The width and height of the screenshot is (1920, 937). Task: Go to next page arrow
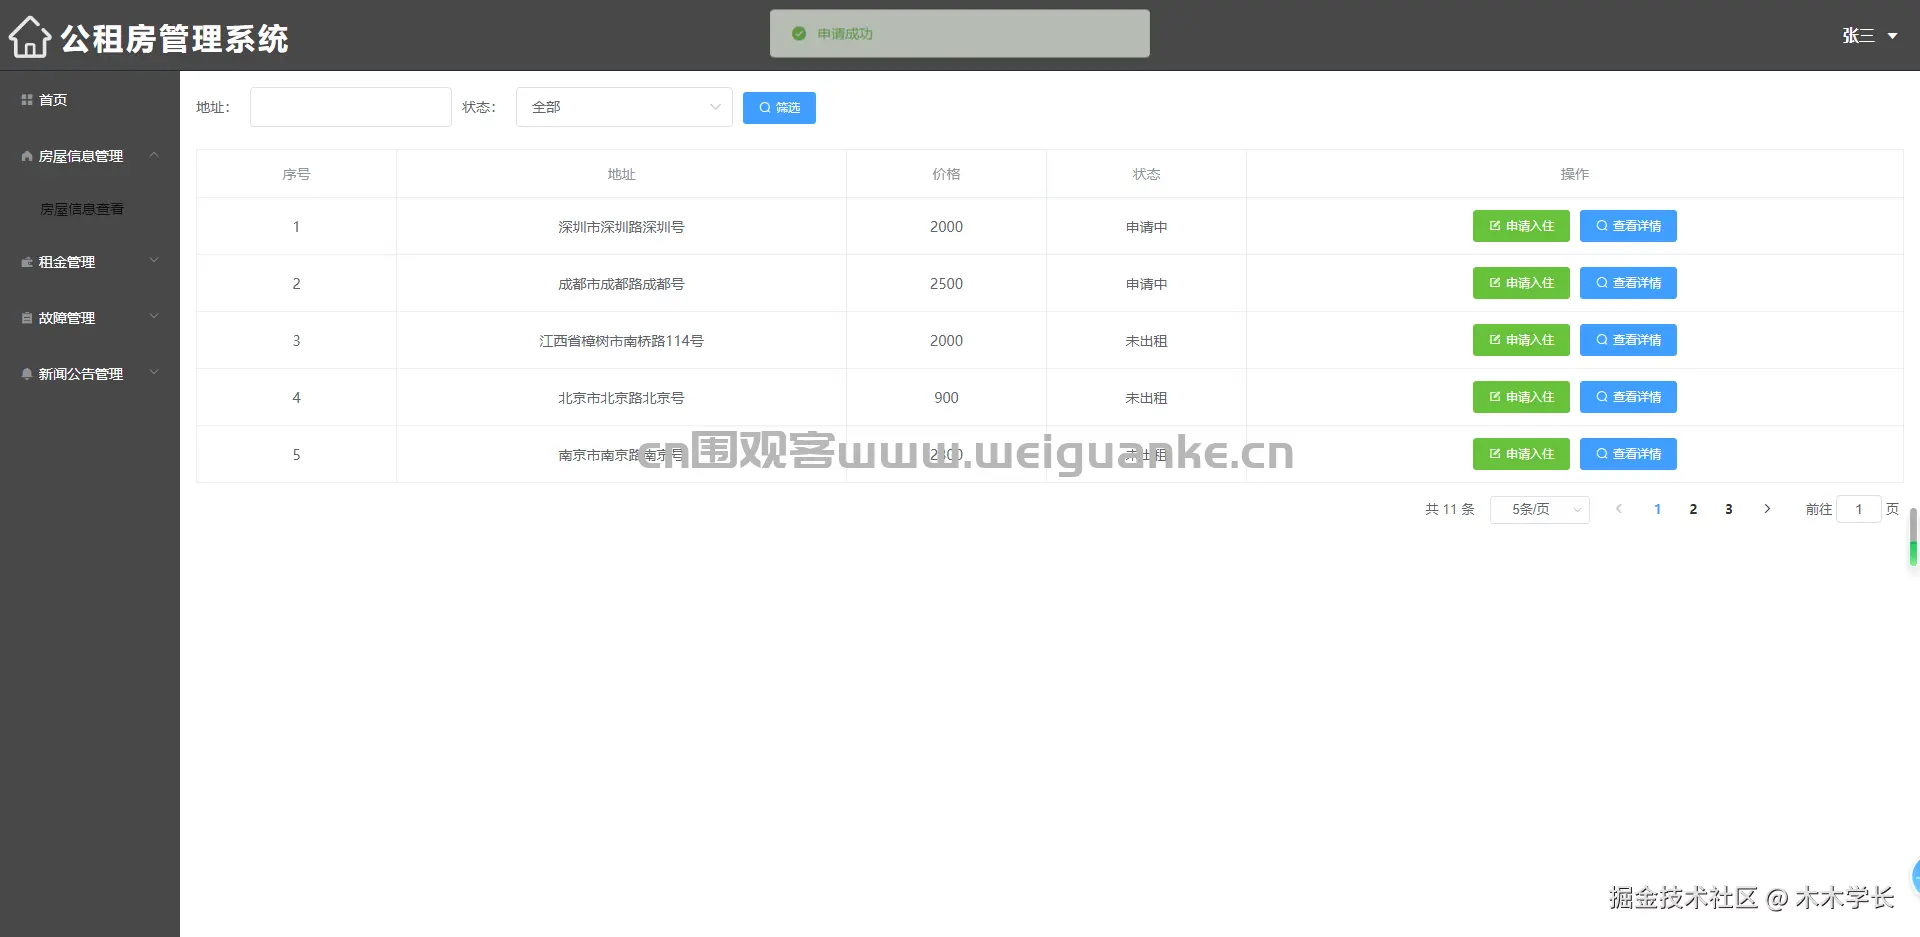pyautogui.click(x=1767, y=509)
